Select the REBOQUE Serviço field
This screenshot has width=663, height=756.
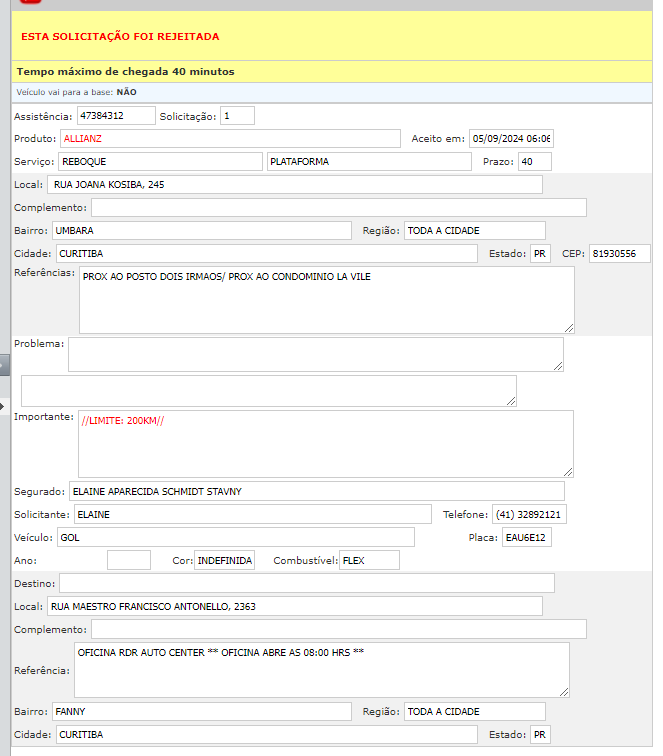pos(159,161)
